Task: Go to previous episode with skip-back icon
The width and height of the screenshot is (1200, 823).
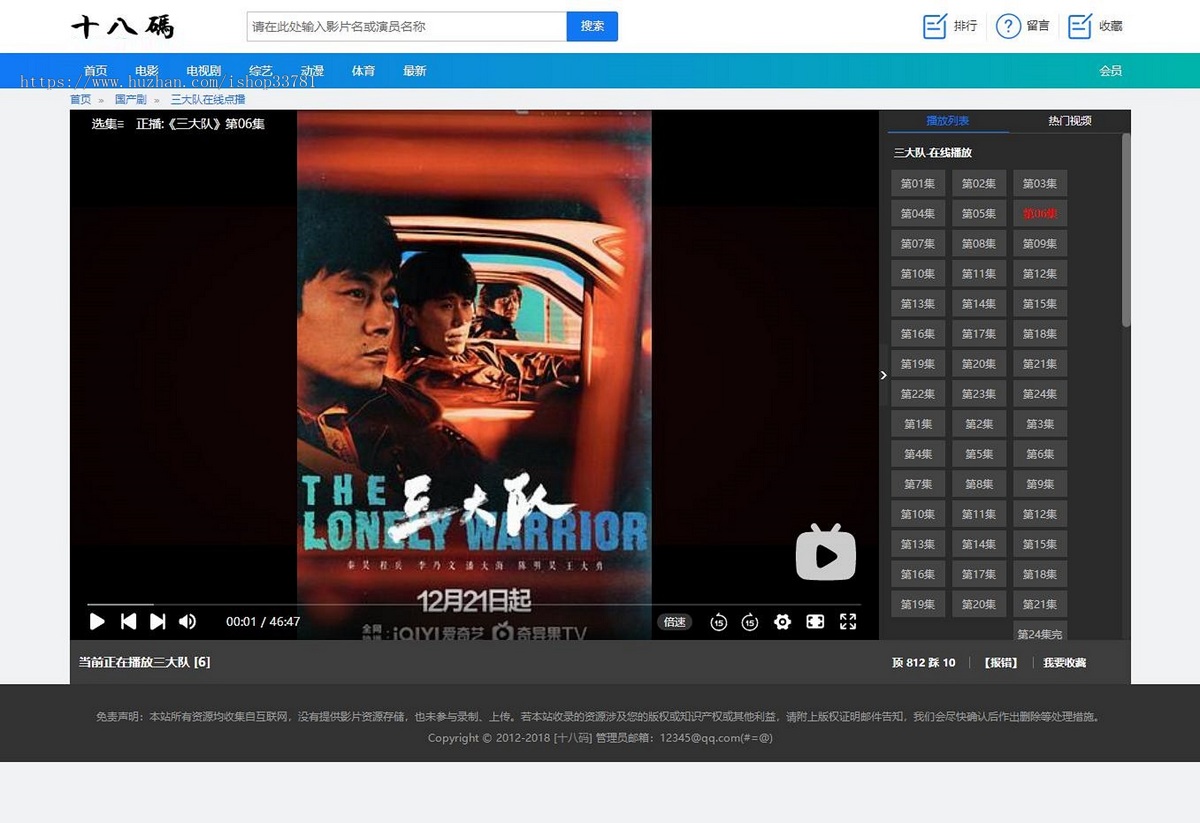Action: [x=128, y=621]
